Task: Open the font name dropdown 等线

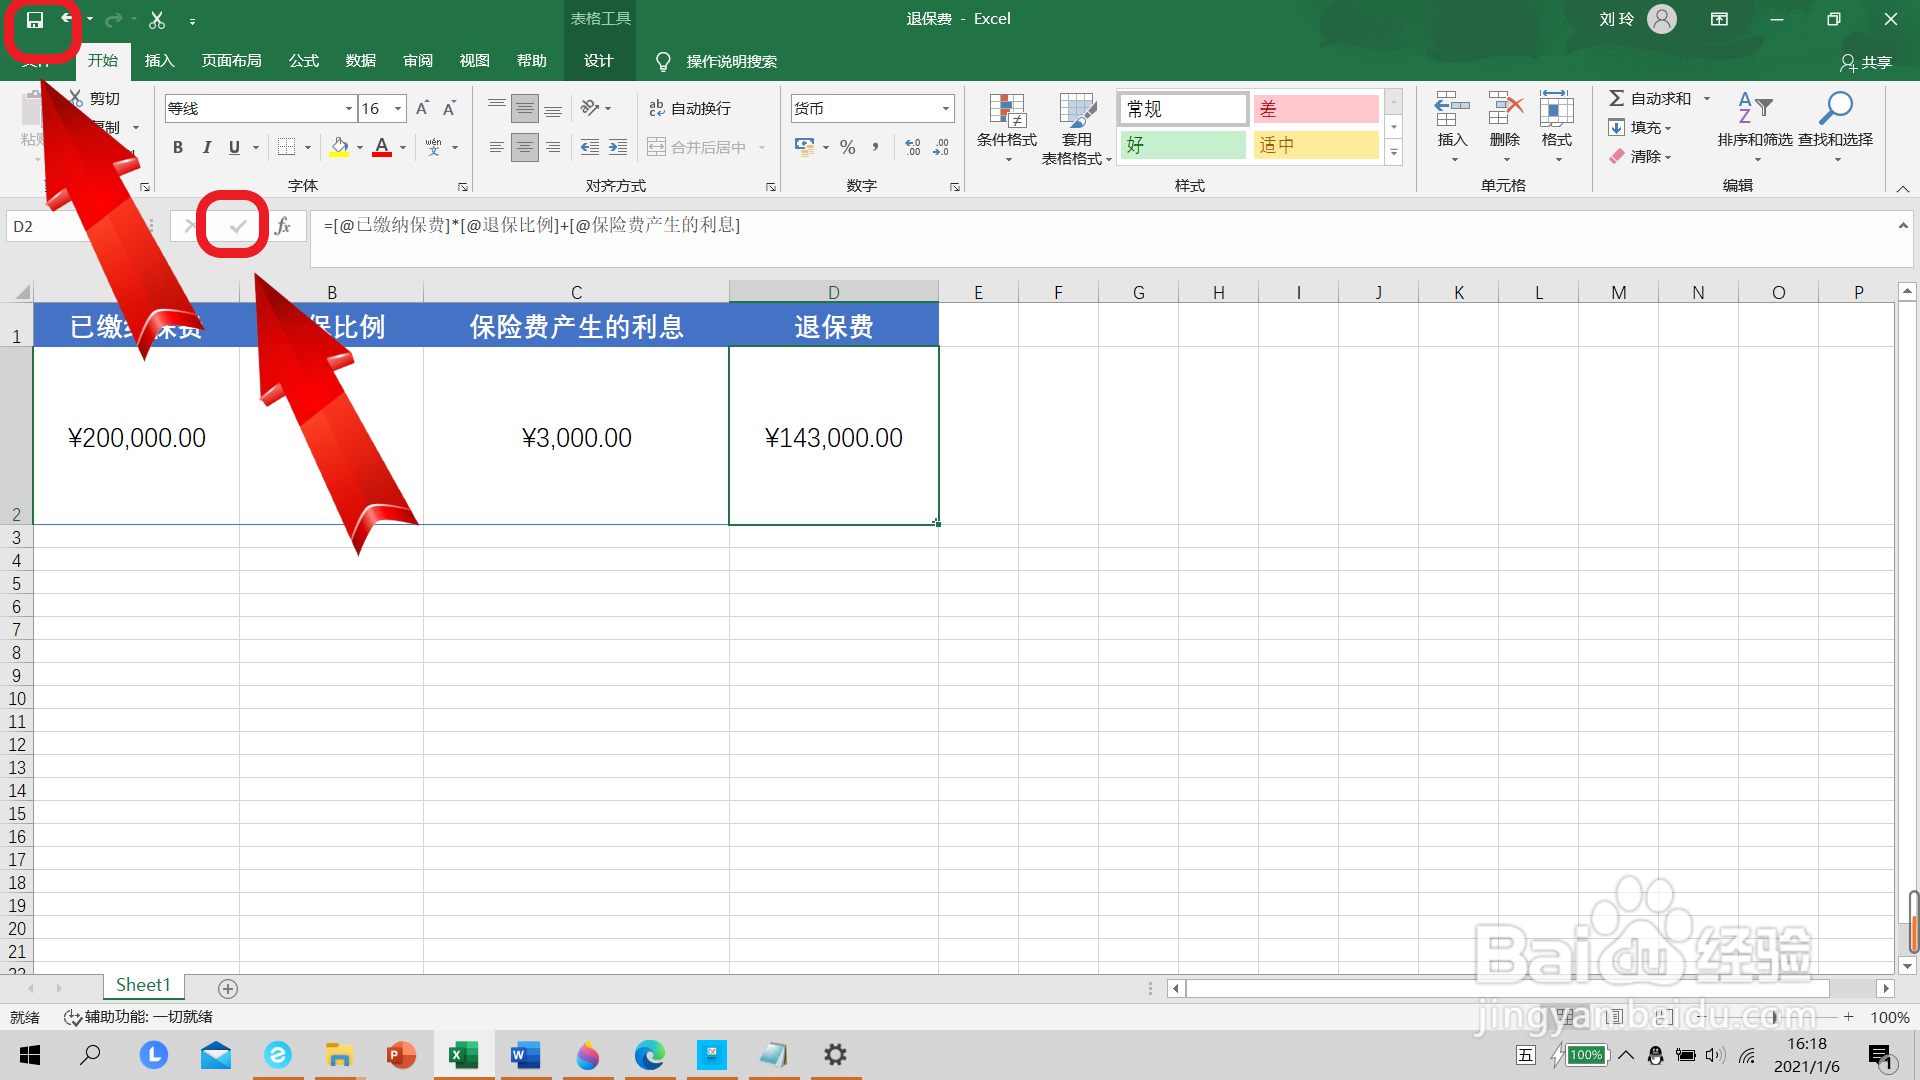Action: click(x=348, y=108)
